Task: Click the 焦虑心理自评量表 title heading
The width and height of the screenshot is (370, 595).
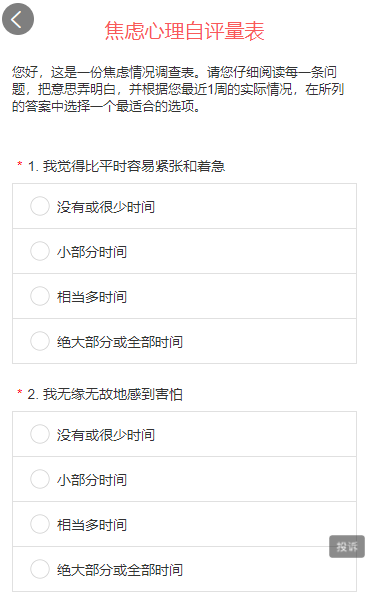Action: pos(184,31)
